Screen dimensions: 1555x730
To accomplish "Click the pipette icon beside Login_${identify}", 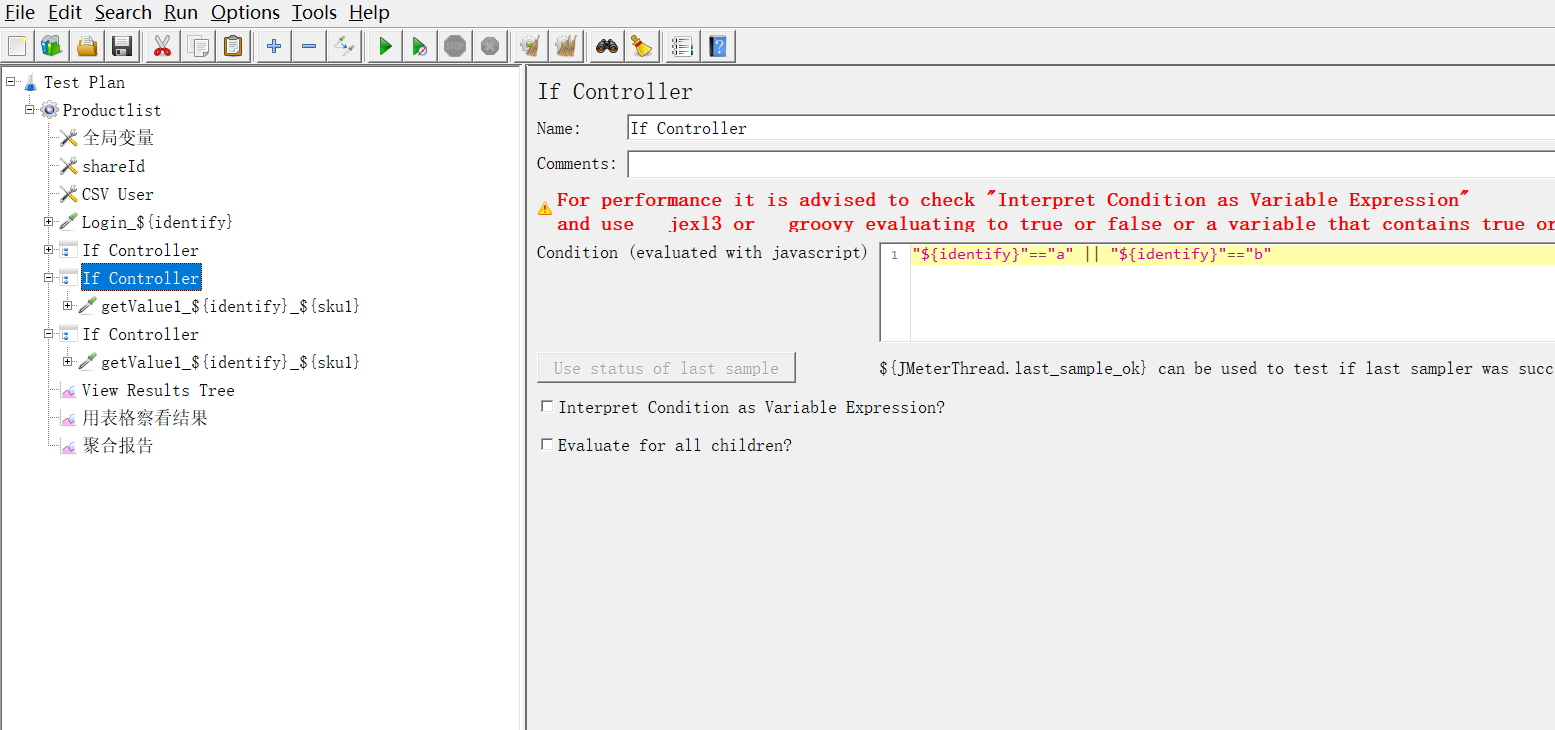I will (68, 222).
